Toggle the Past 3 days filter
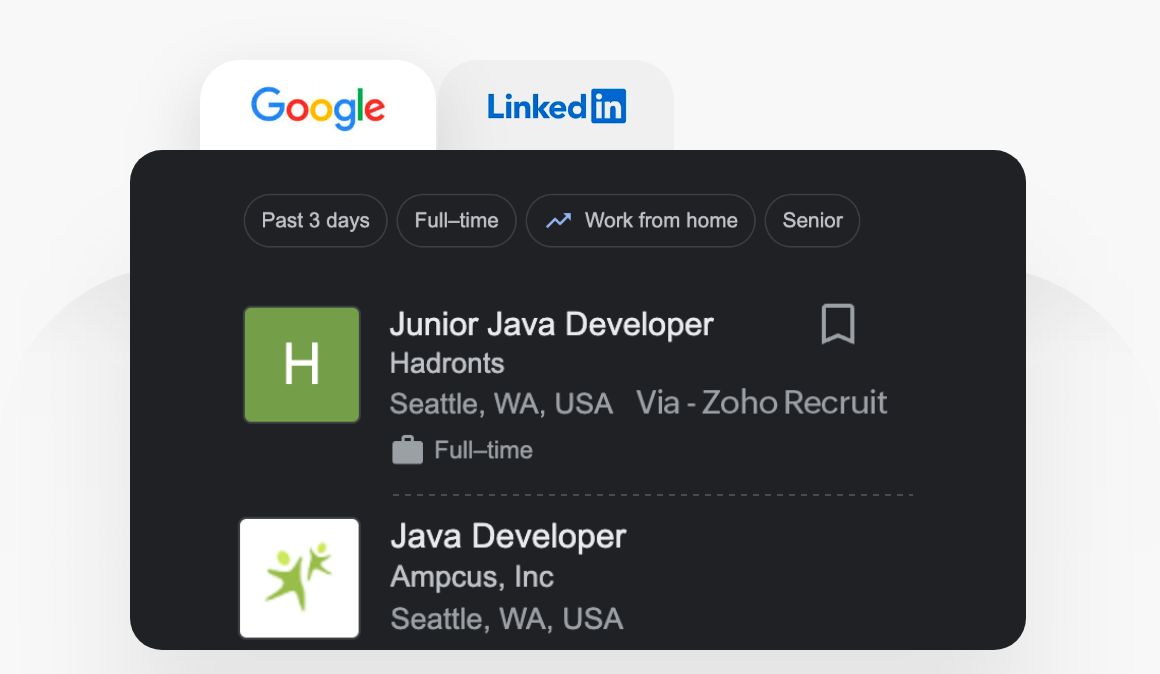Image resolution: width=1160 pixels, height=674 pixels. point(315,220)
